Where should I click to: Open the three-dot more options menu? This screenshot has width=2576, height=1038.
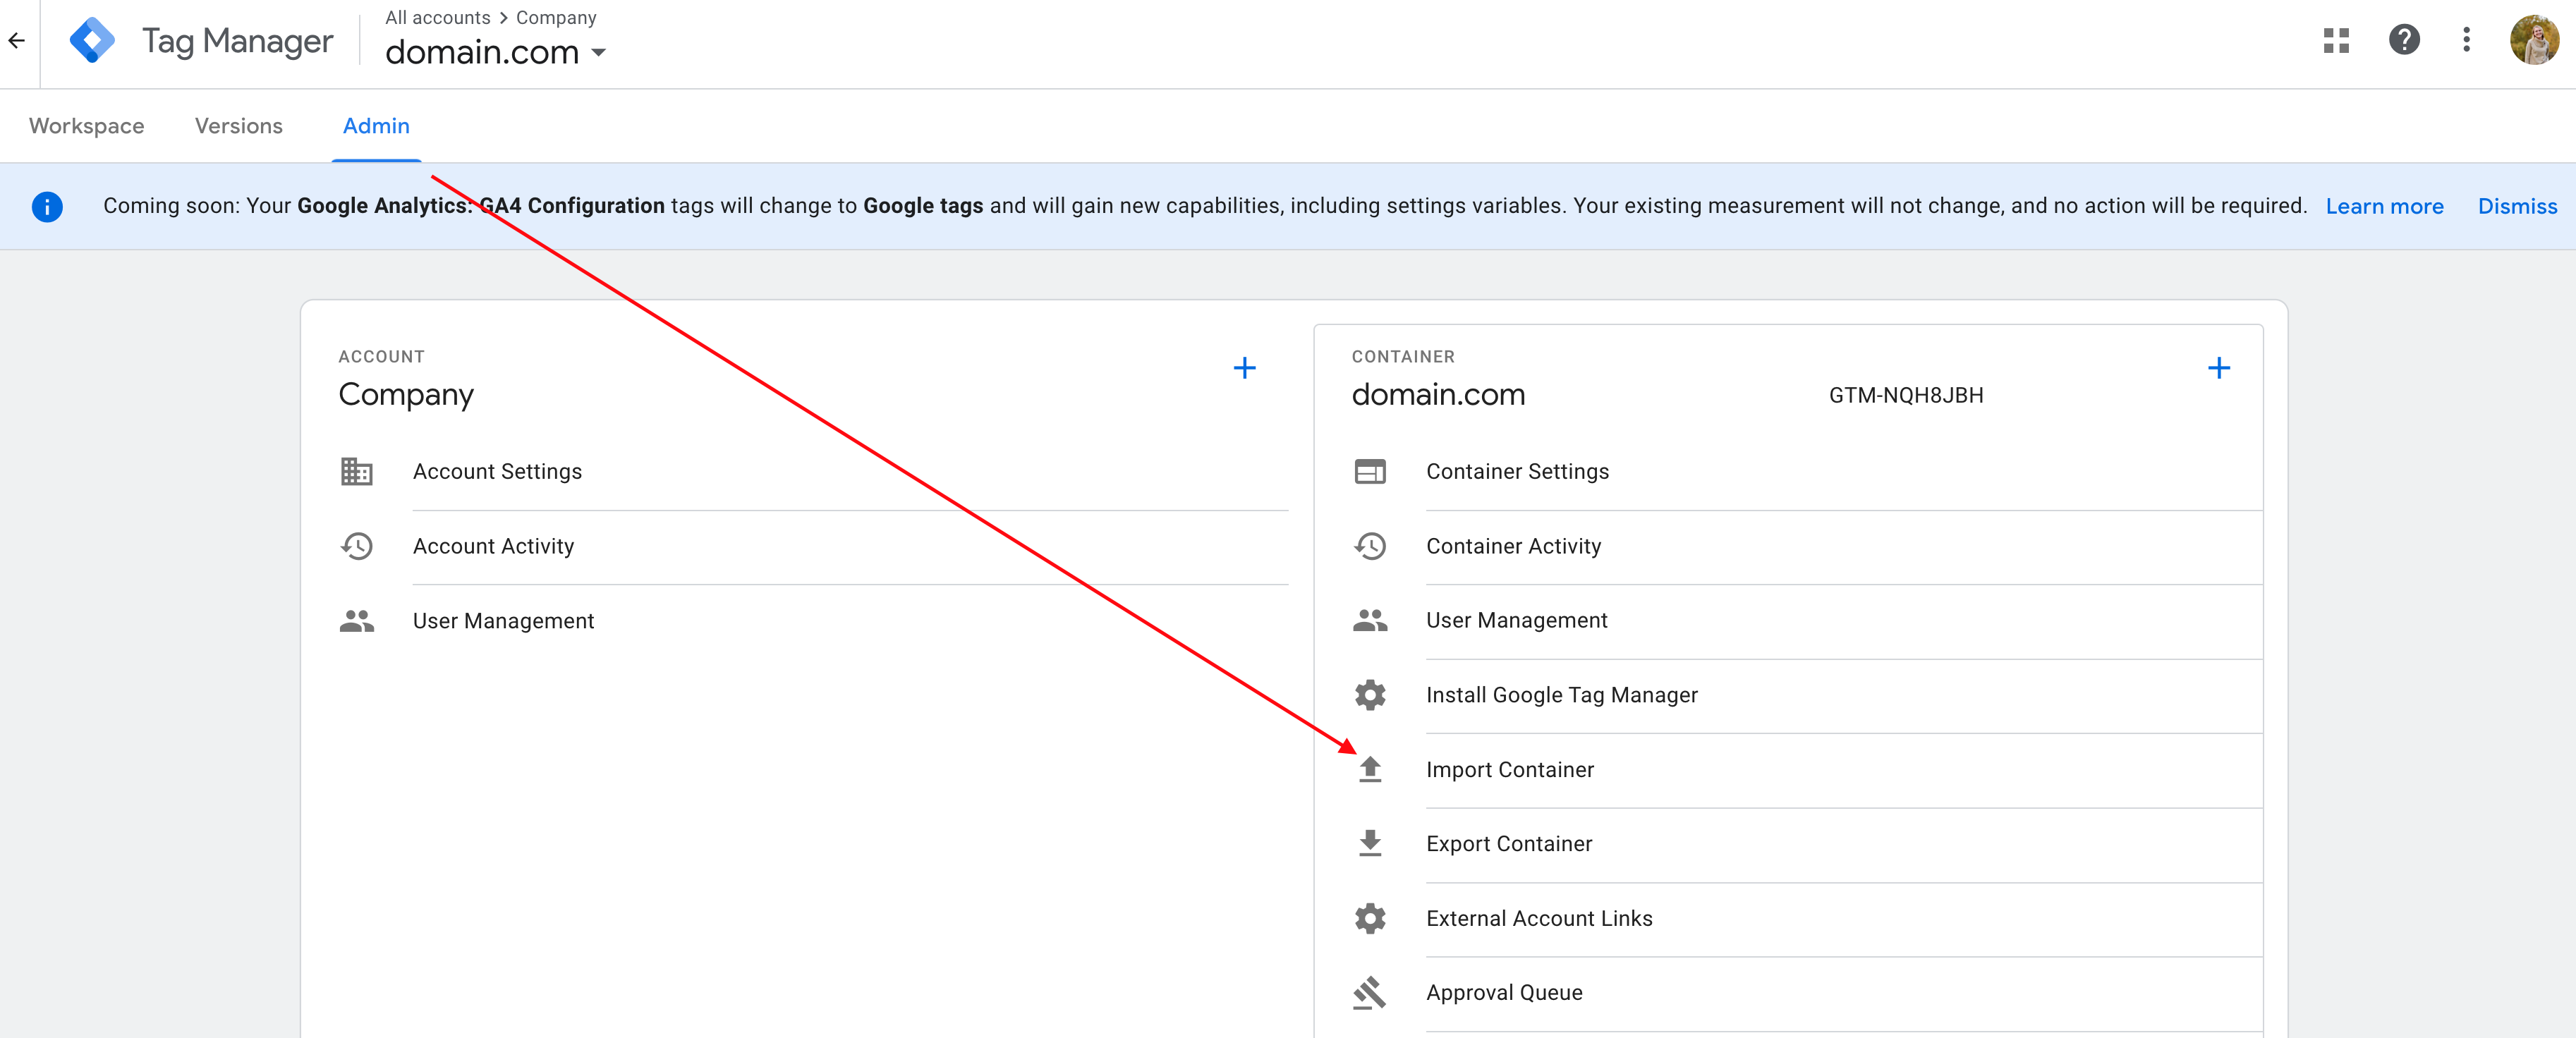point(2466,40)
